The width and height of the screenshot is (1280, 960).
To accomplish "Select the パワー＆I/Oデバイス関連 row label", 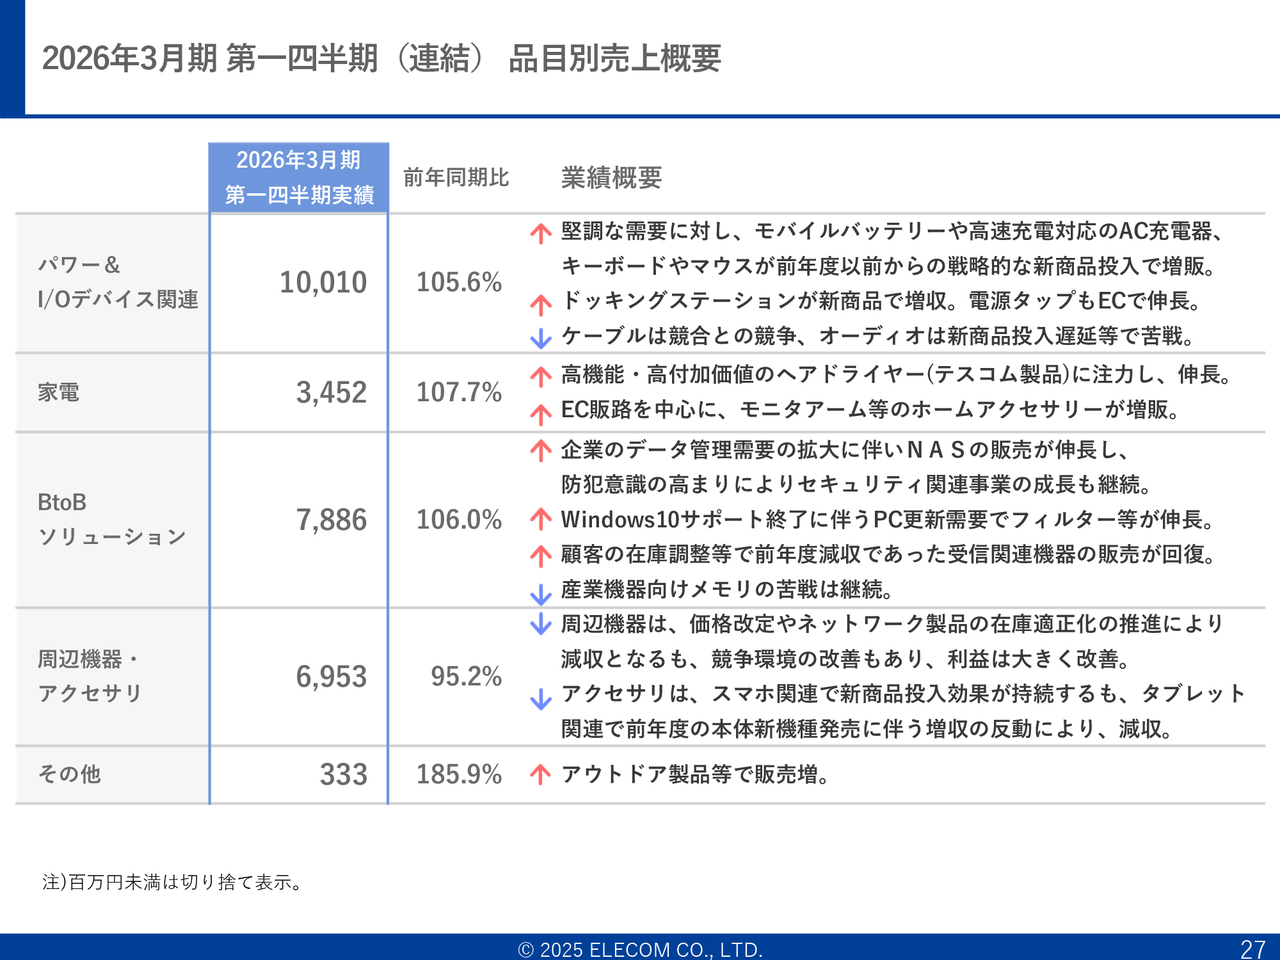I will tap(118, 282).
